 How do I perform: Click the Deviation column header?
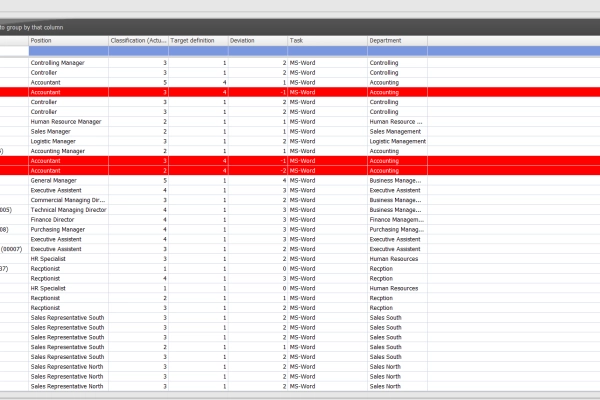258,41
